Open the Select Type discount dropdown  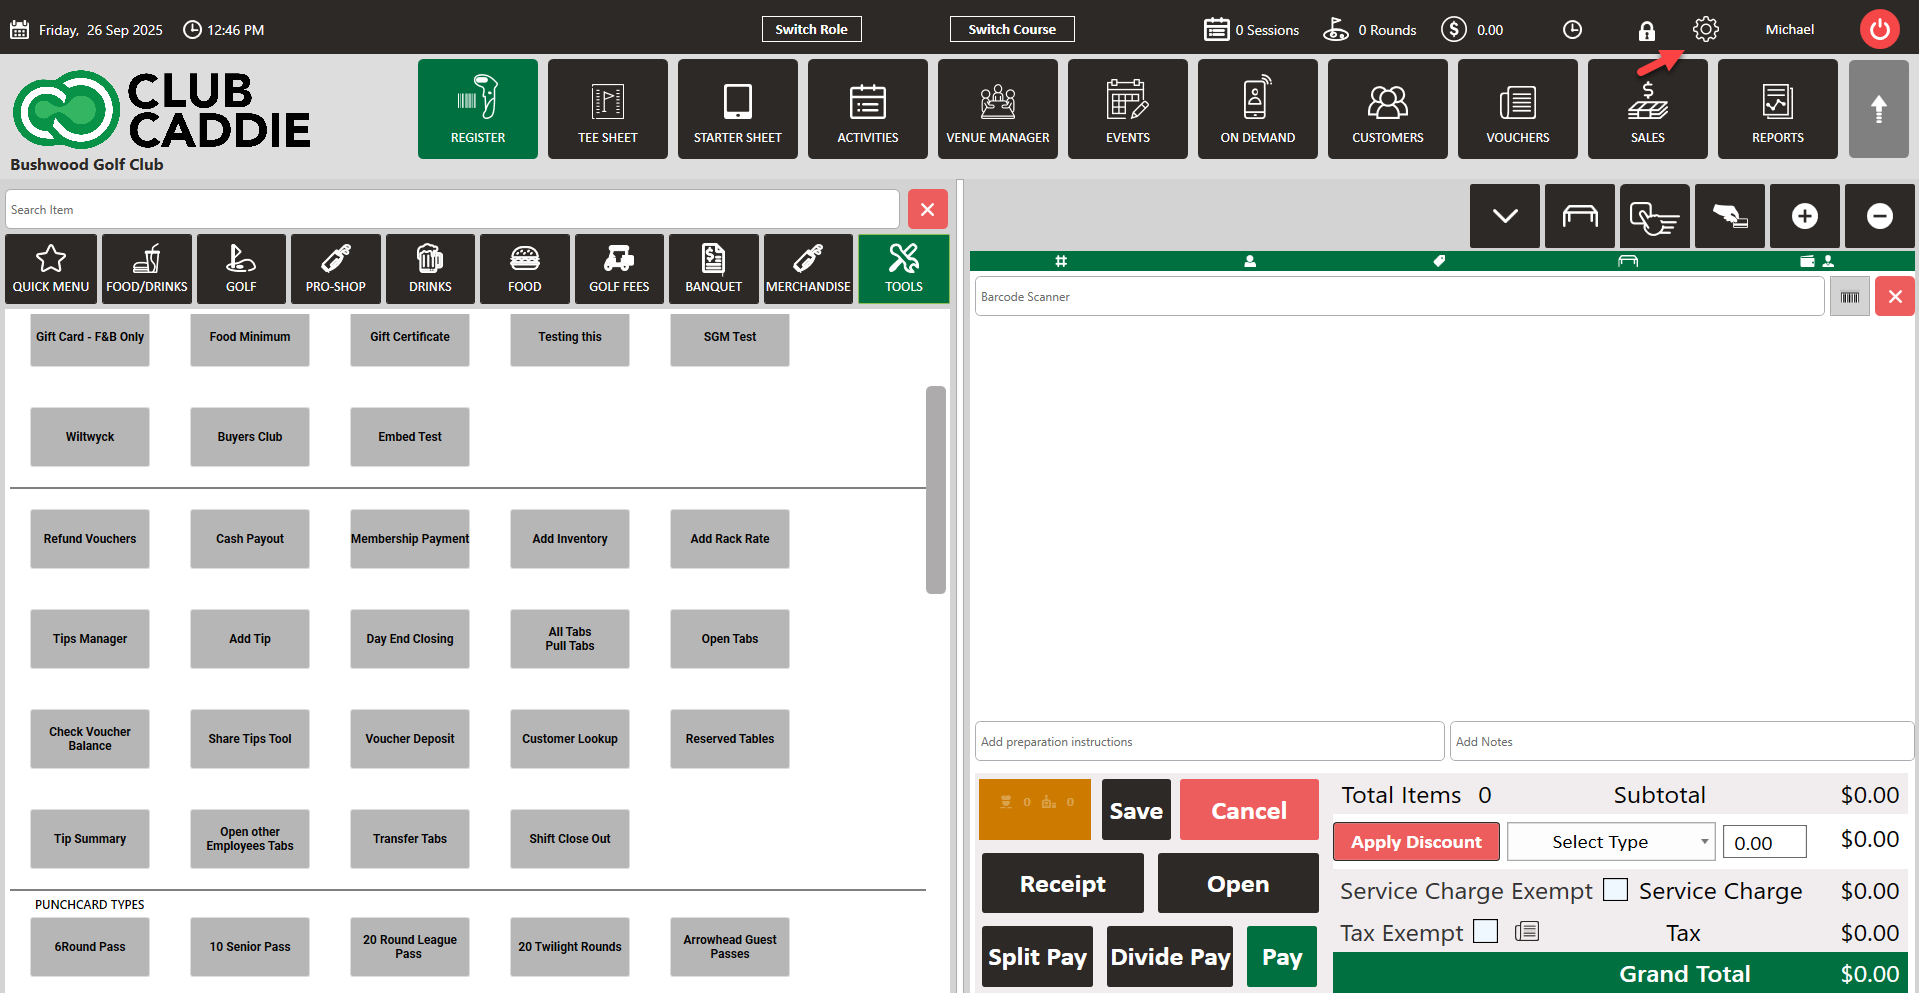click(x=1610, y=842)
